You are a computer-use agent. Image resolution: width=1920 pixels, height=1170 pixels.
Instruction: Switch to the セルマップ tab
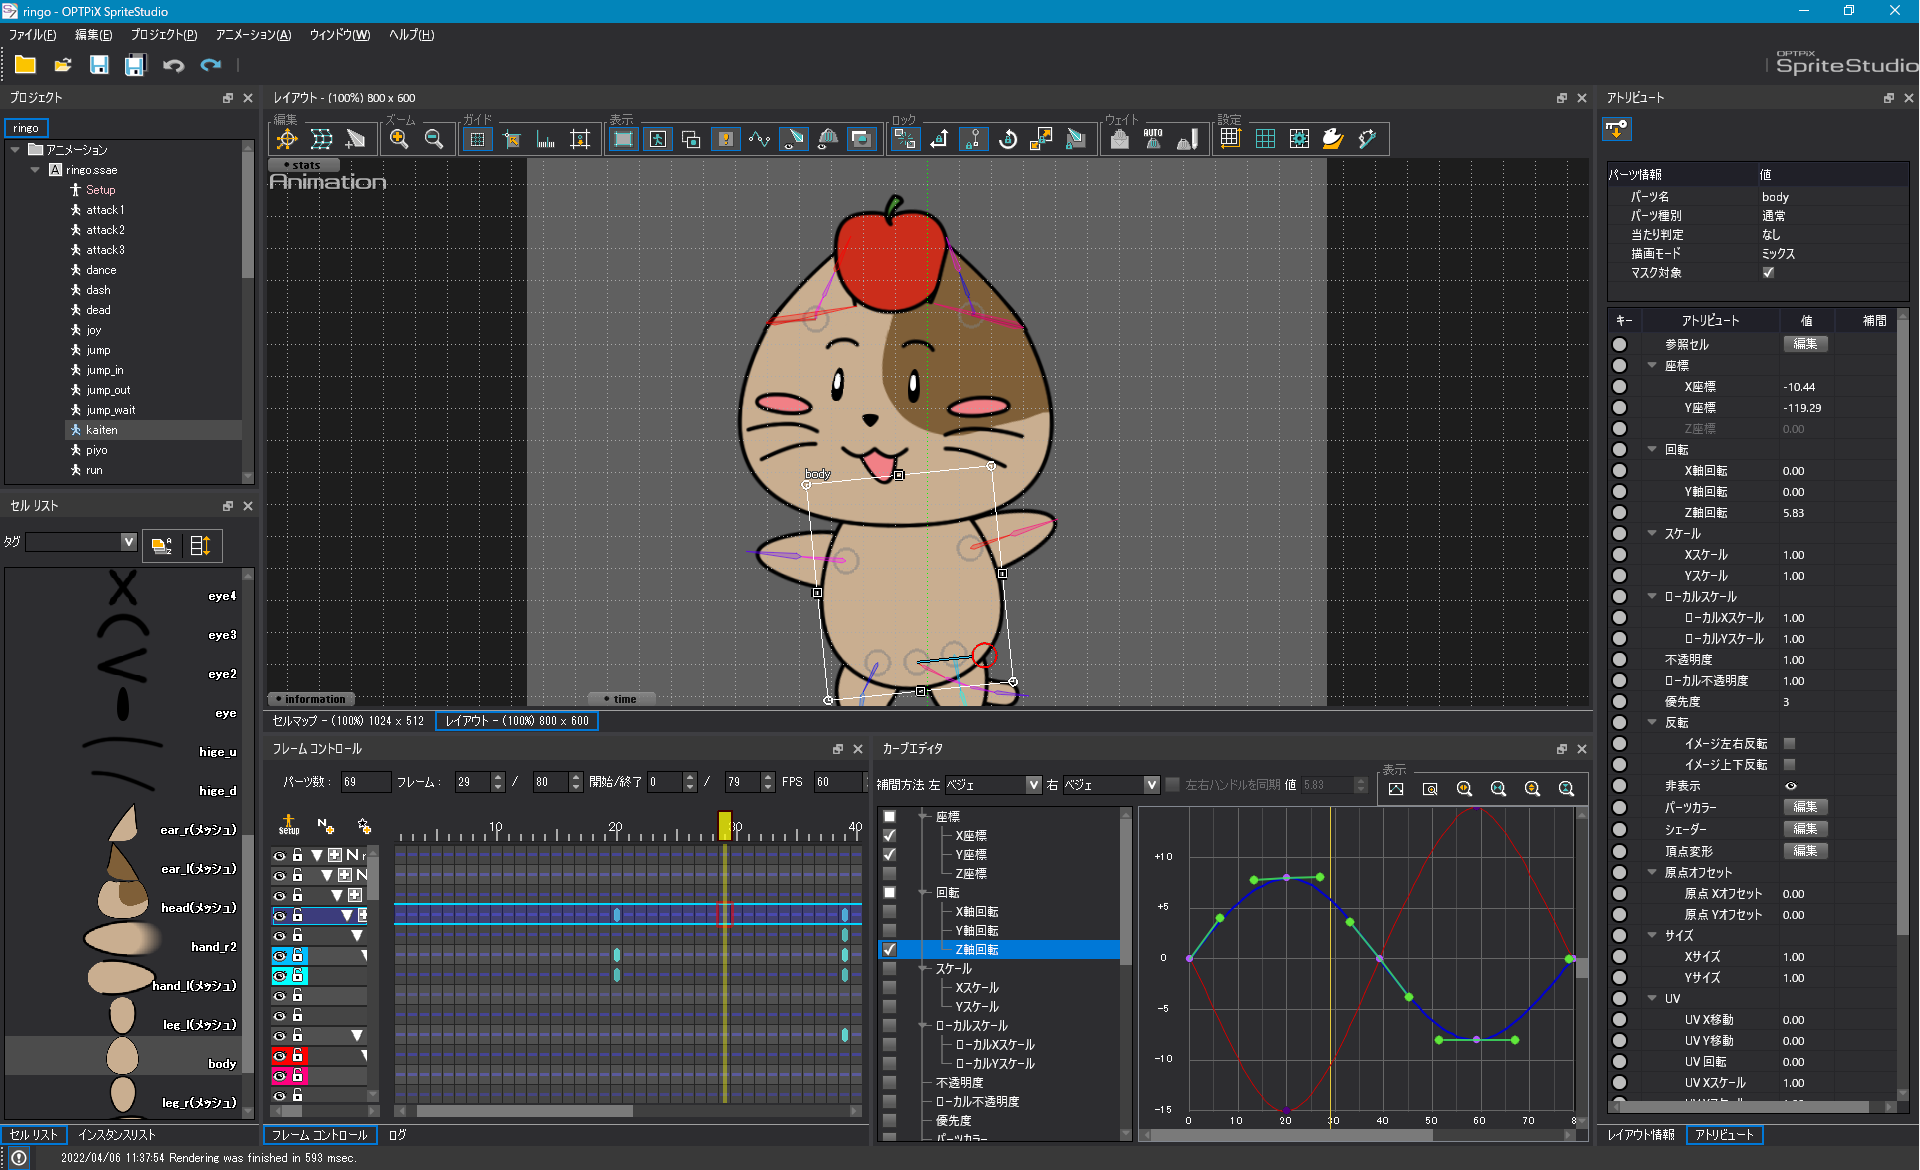[x=348, y=720]
